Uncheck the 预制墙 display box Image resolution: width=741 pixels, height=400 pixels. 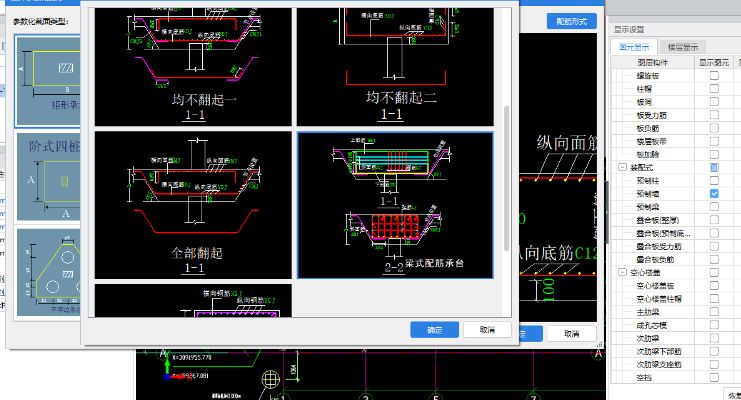pyautogui.click(x=714, y=193)
